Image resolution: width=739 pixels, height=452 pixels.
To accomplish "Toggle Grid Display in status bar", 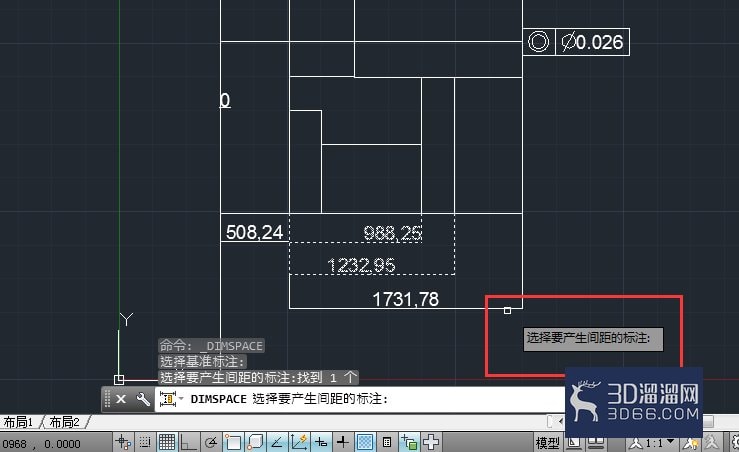I will pyautogui.click(x=167, y=443).
